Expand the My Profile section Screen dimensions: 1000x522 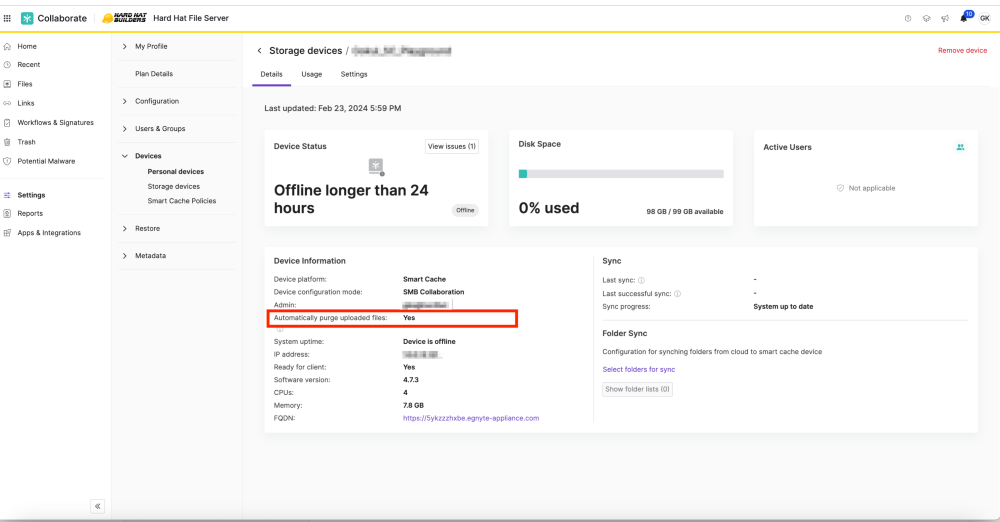(x=125, y=46)
